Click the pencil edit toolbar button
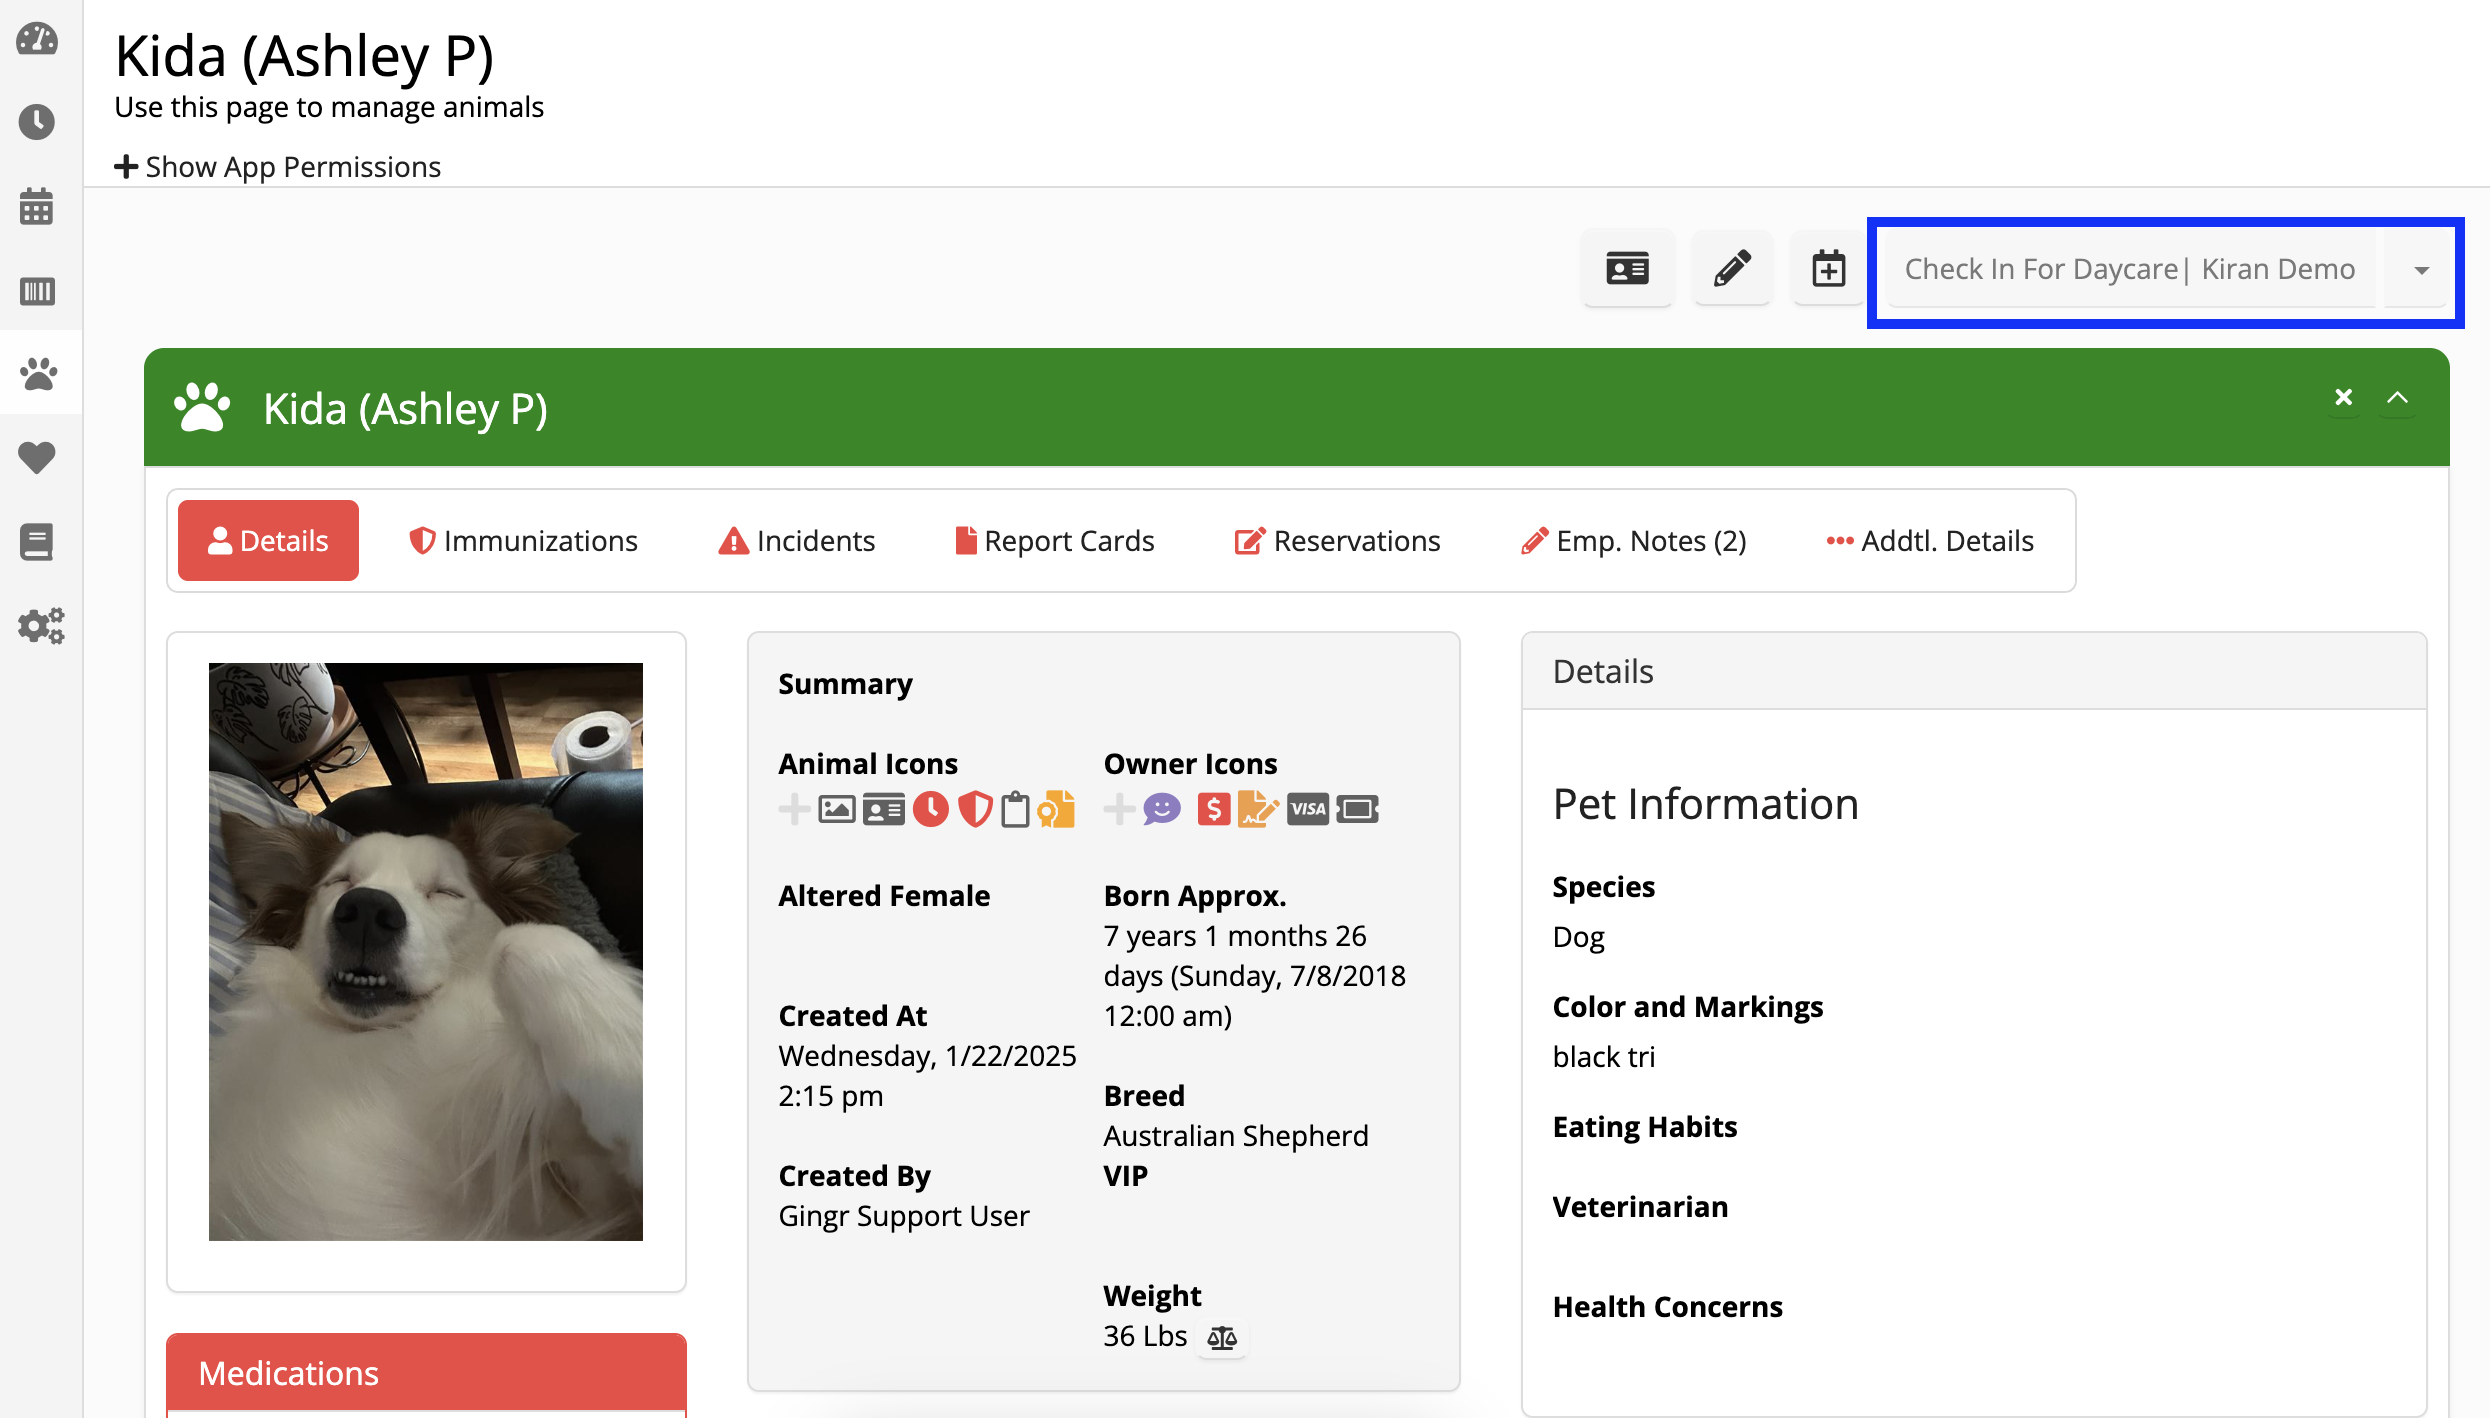The height and width of the screenshot is (1418, 2490). tap(1732, 268)
